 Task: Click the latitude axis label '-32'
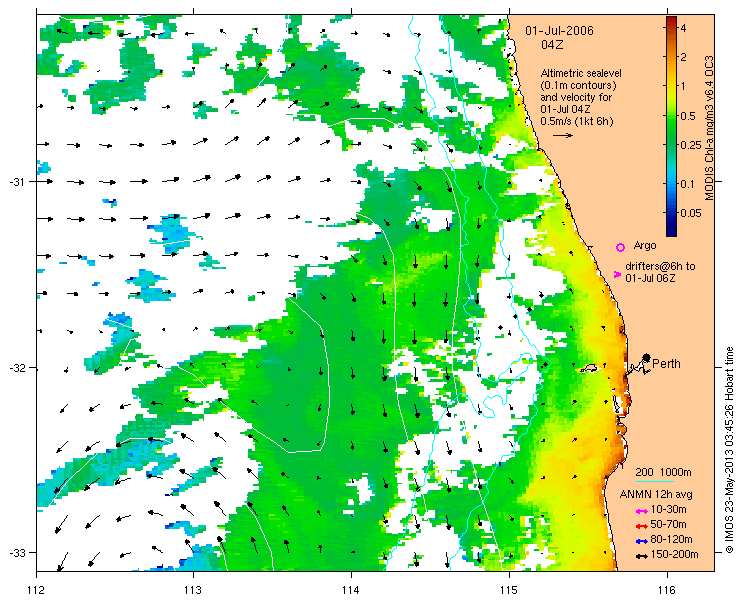click(16, 367)
